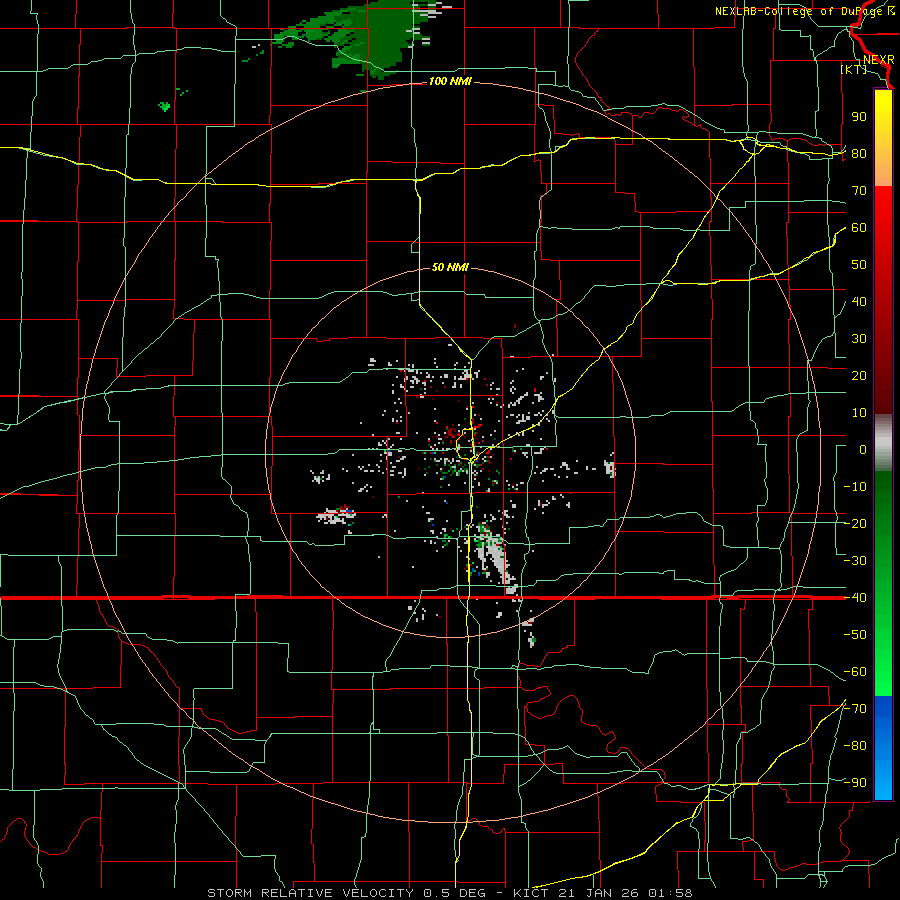The height and width of the screenshot is (900, 900).
Task: Click the 50 value on the velocity scale
Action: (x=859, y=265)
